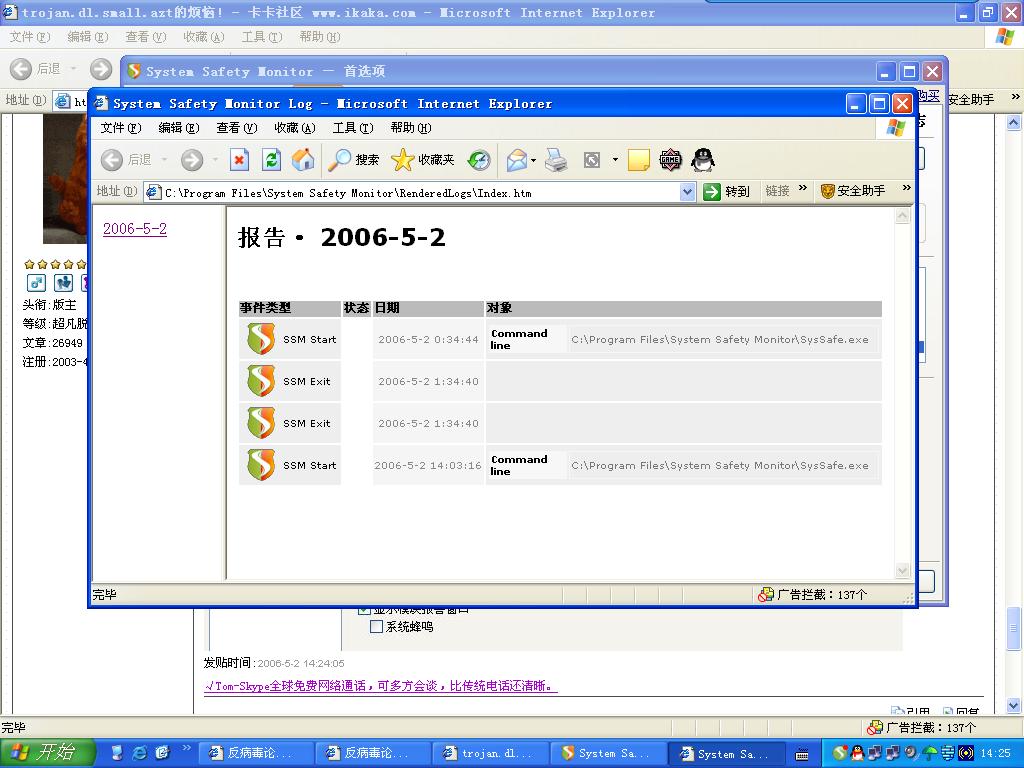The image size is (1024, 768).
Task: Click SSM icon in 14:03:16 Start row
Action: pyautogui.click(x=261, y=465)
